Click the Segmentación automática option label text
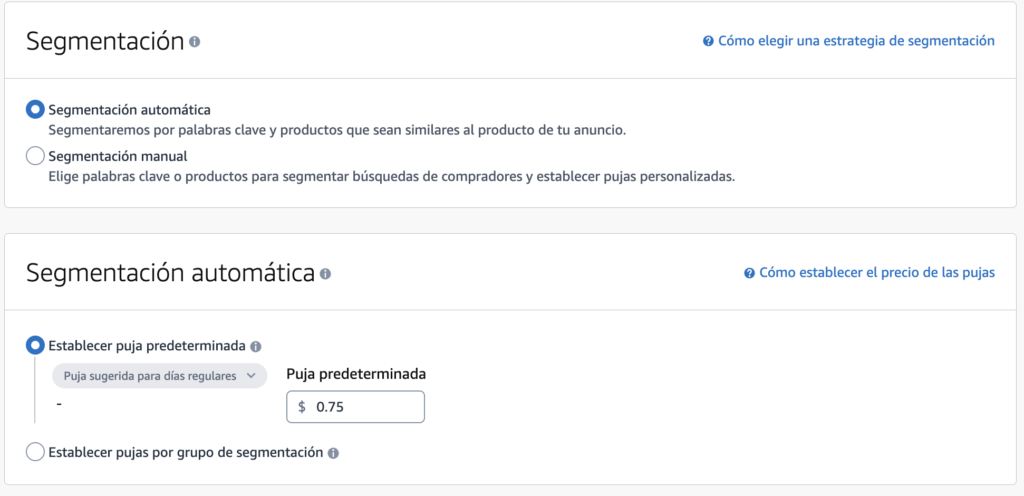The image size is (1024, 496). click(x=129, y=110)
